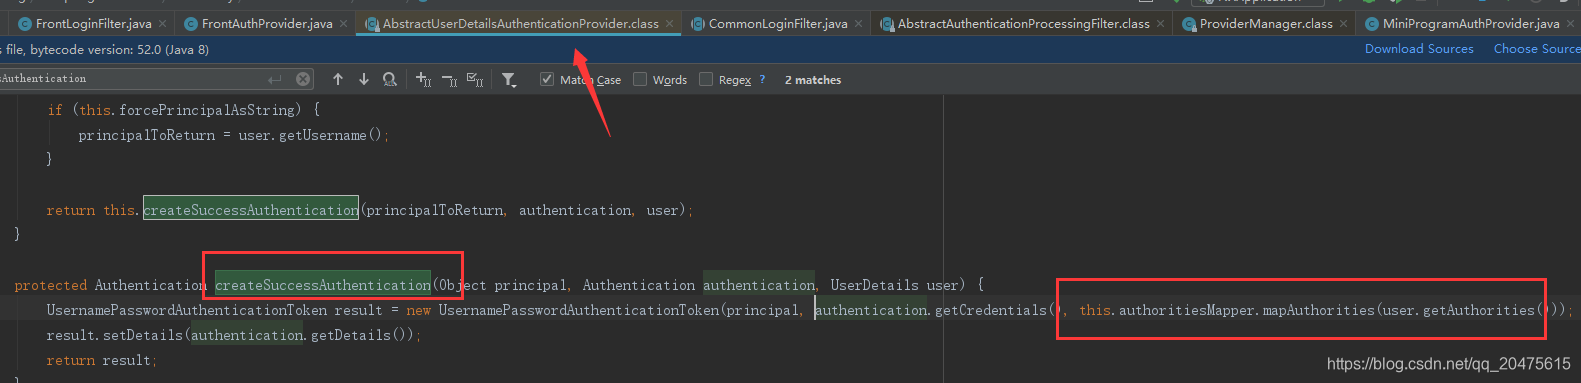This screenshot has height=383, width=1581.
Task: Open CommonLoginFilter.java tab
Action: click(778, 23)
